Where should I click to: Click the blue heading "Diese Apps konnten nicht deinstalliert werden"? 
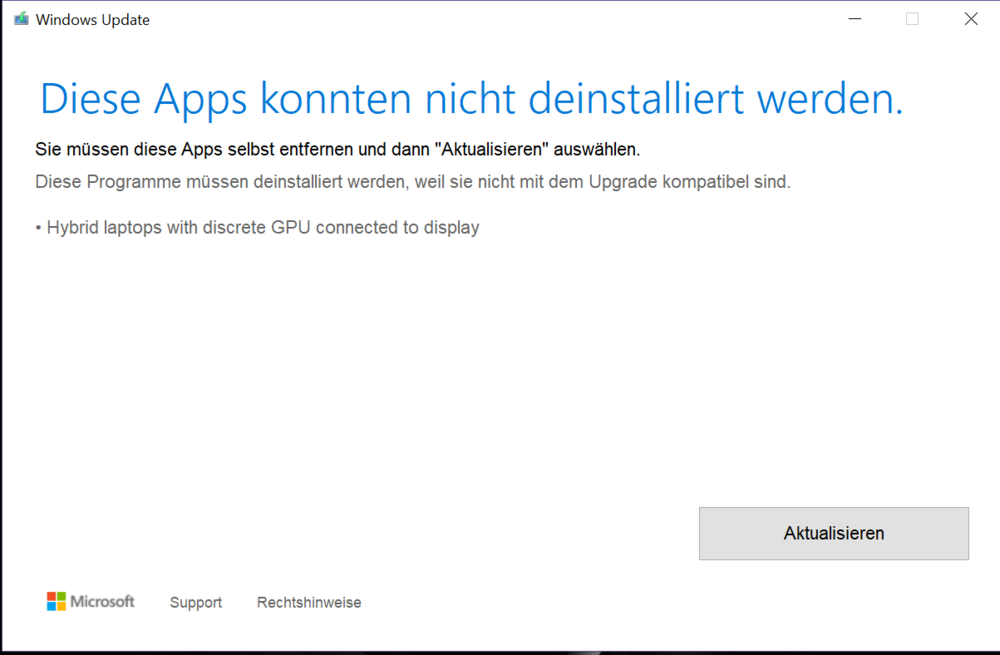pos(471,99)
